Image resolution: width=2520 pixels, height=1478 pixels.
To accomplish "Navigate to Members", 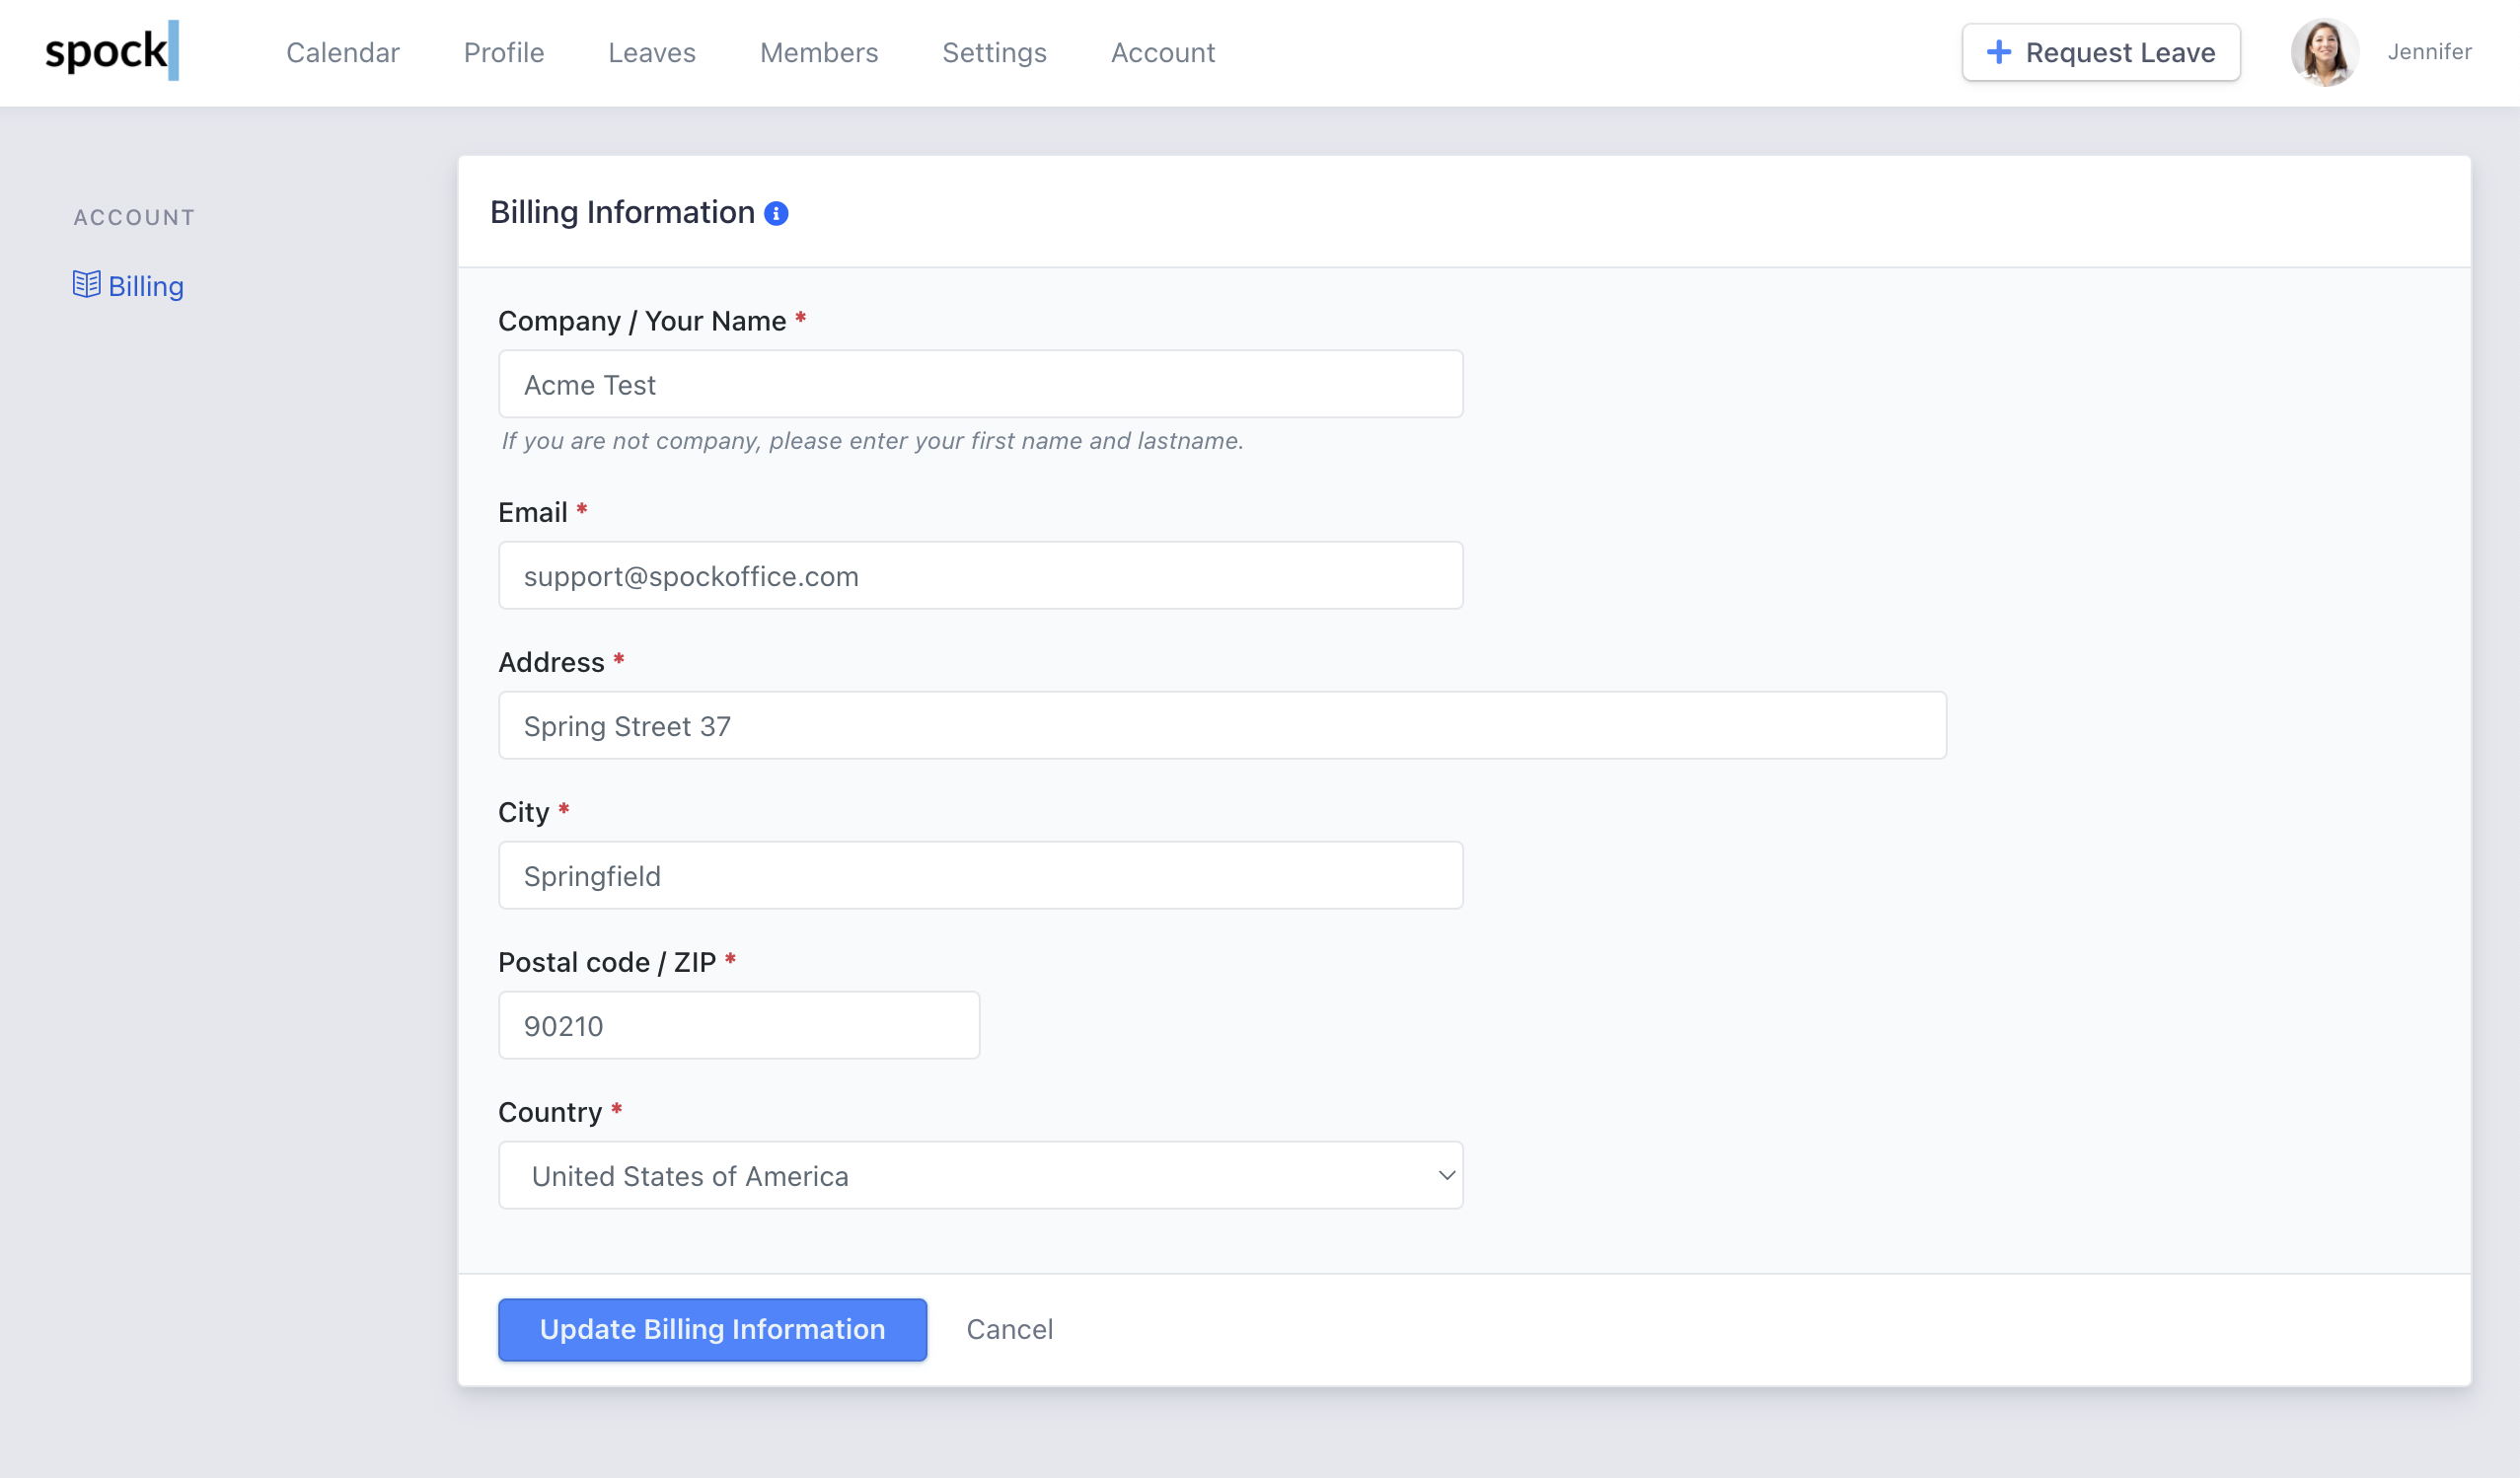I will [818, 52].
